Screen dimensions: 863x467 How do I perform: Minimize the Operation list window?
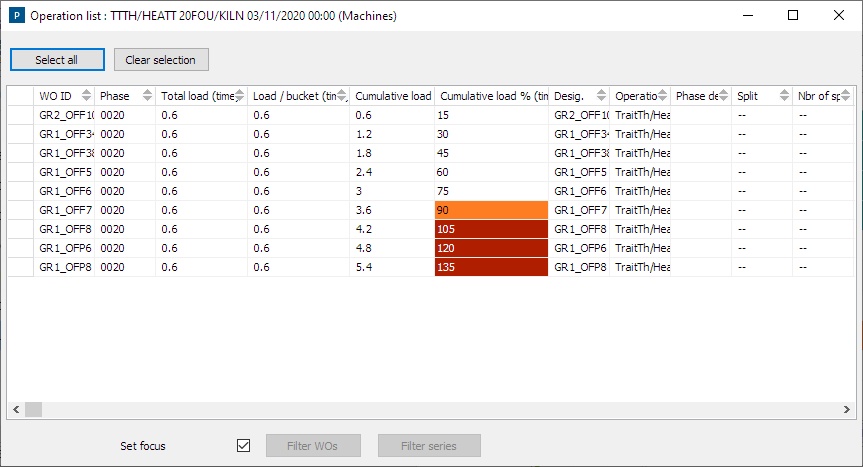(747, 15)
